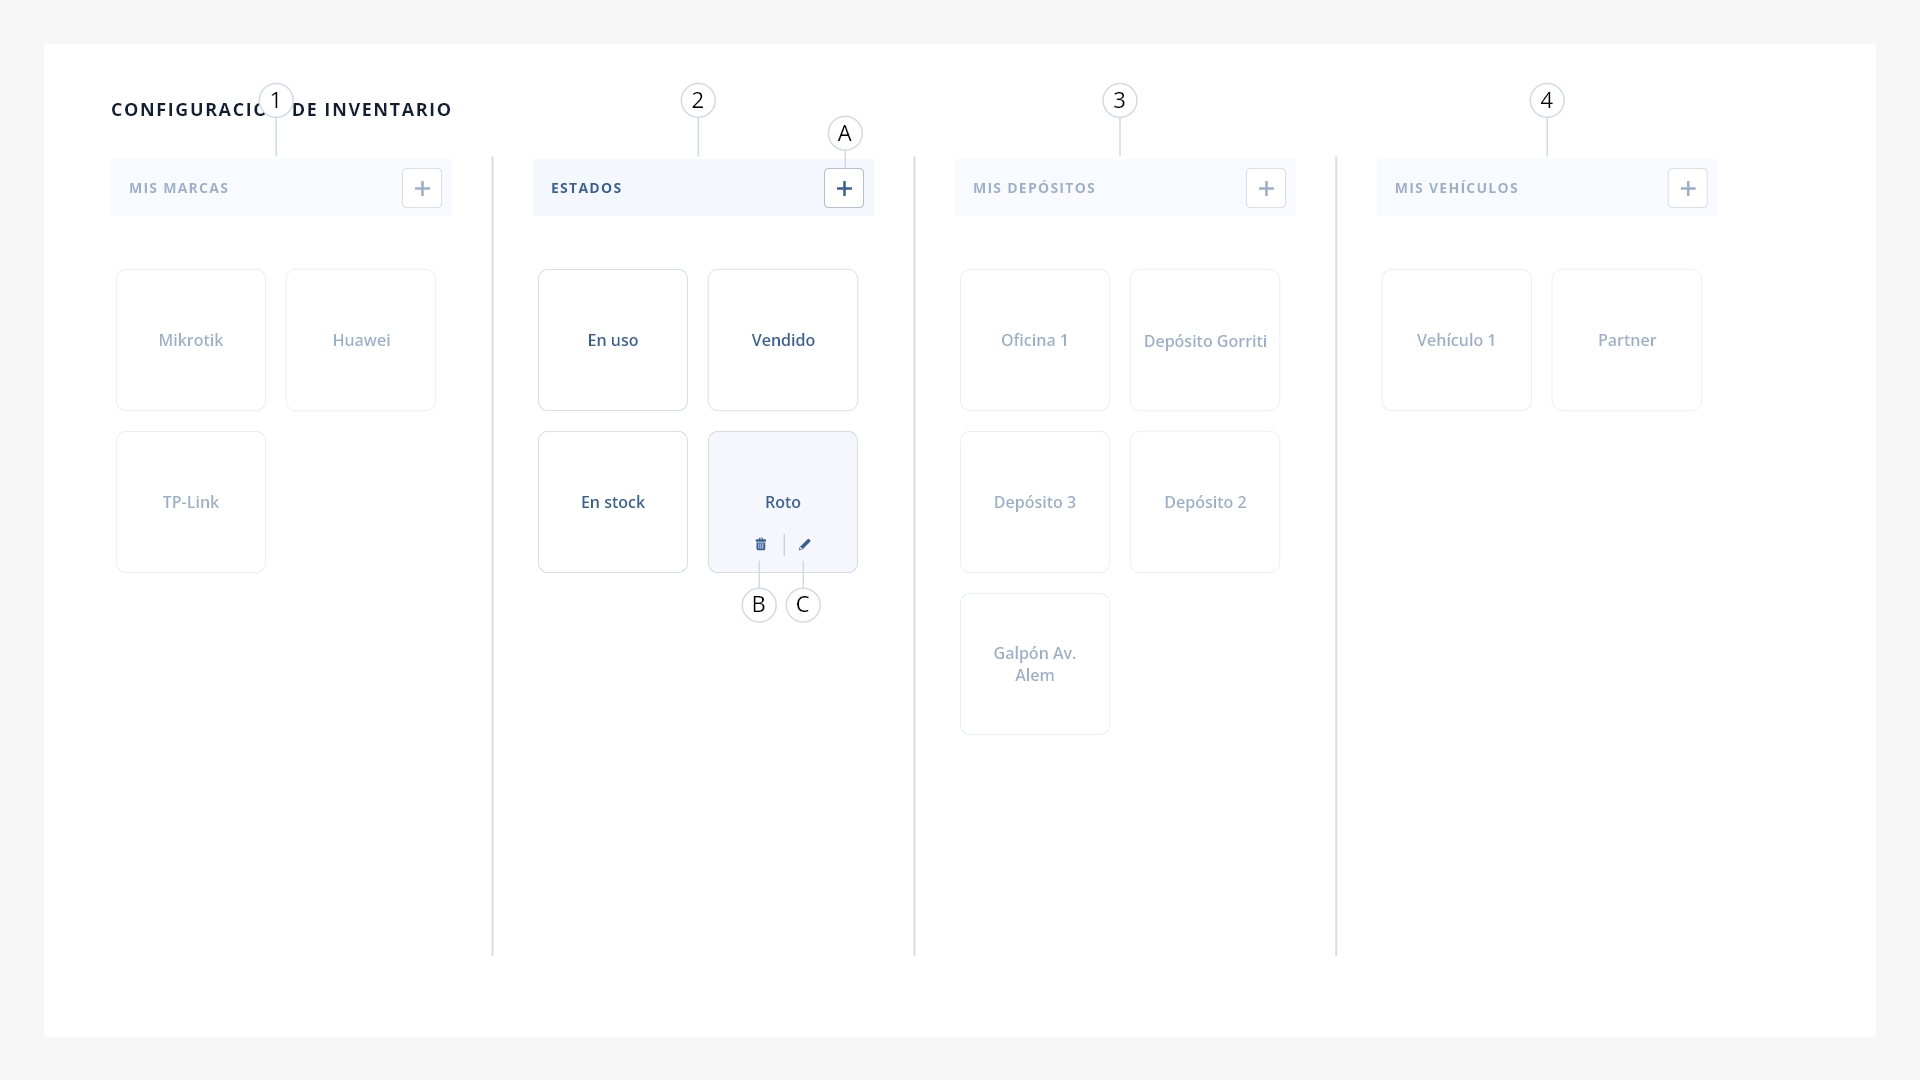Select the Mikrotik brand card
Screen dimensions: 1920x1080
pos(191,340)
